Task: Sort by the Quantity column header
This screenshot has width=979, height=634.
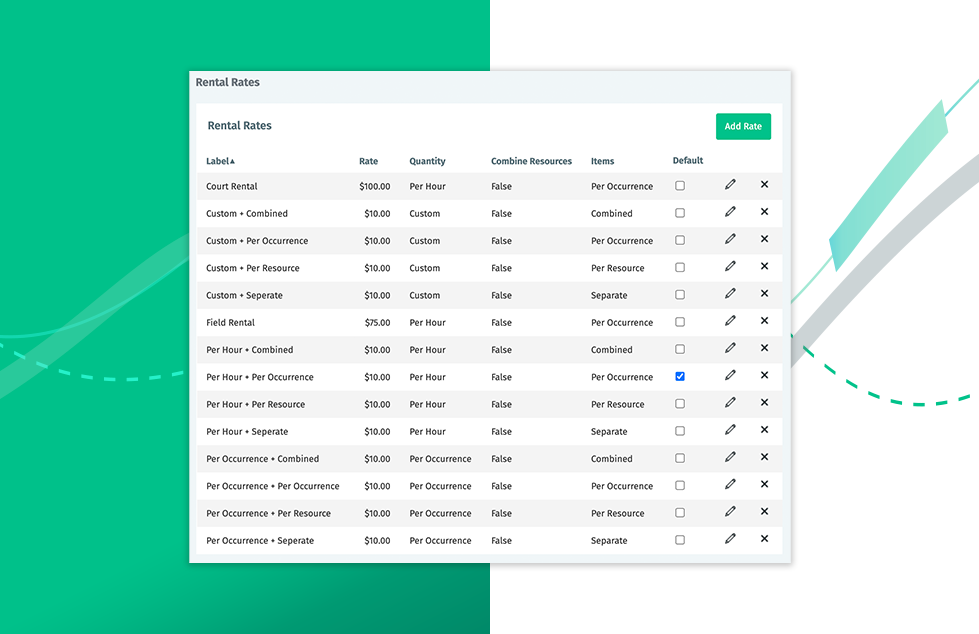Action: (x=427, y=161)
